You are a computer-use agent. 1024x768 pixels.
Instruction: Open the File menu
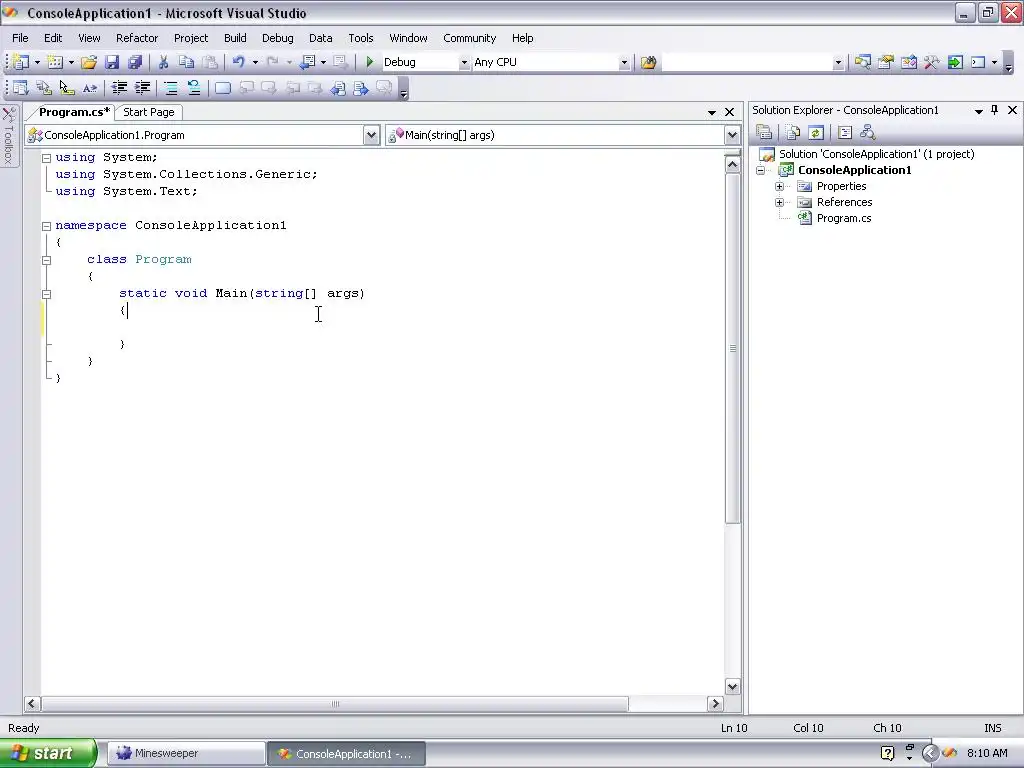(x=20, y=38)
